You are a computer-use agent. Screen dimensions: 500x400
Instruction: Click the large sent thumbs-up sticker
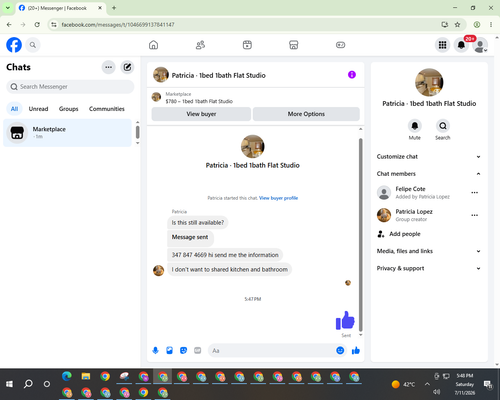[x=345, y=320]
